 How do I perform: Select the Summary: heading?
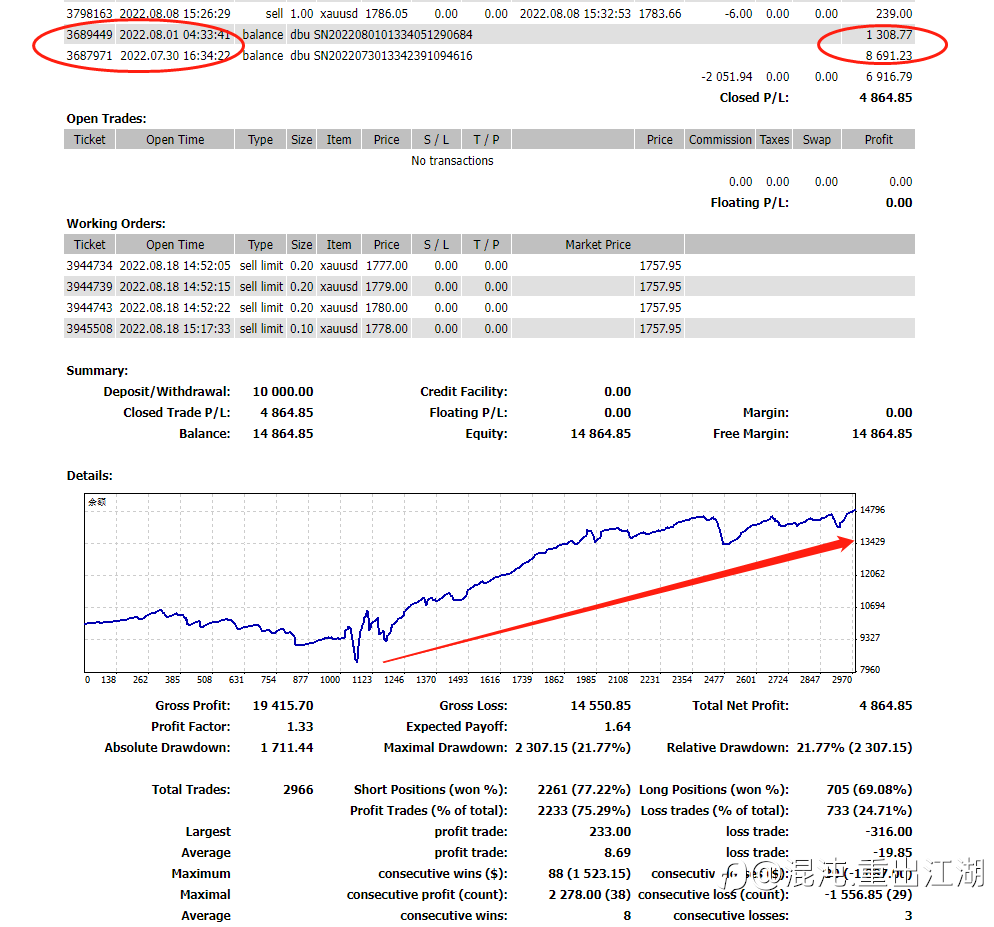pos(97,370)
